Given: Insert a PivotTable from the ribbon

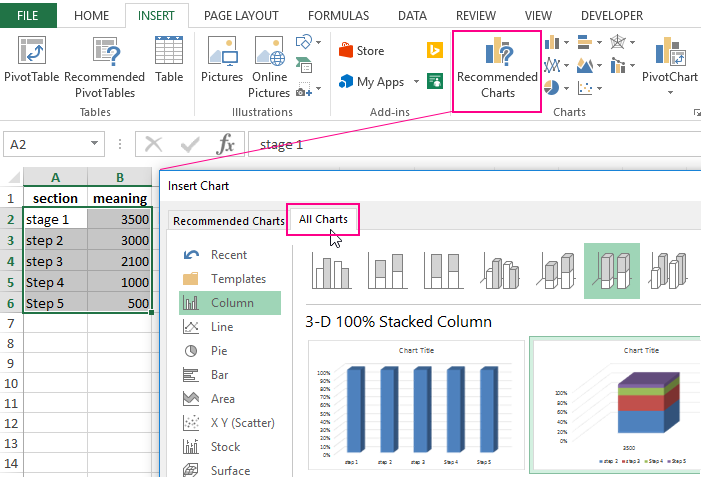Looking at the screenshot, I should pos(31,60).
